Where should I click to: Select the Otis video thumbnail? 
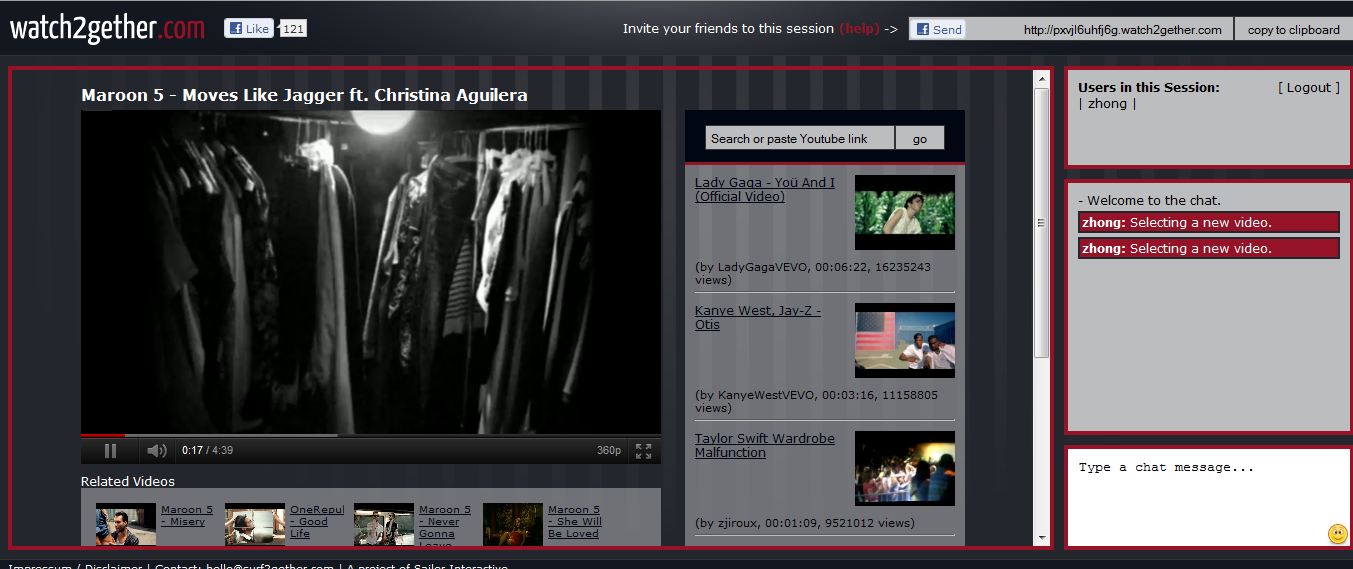[905, 340]
